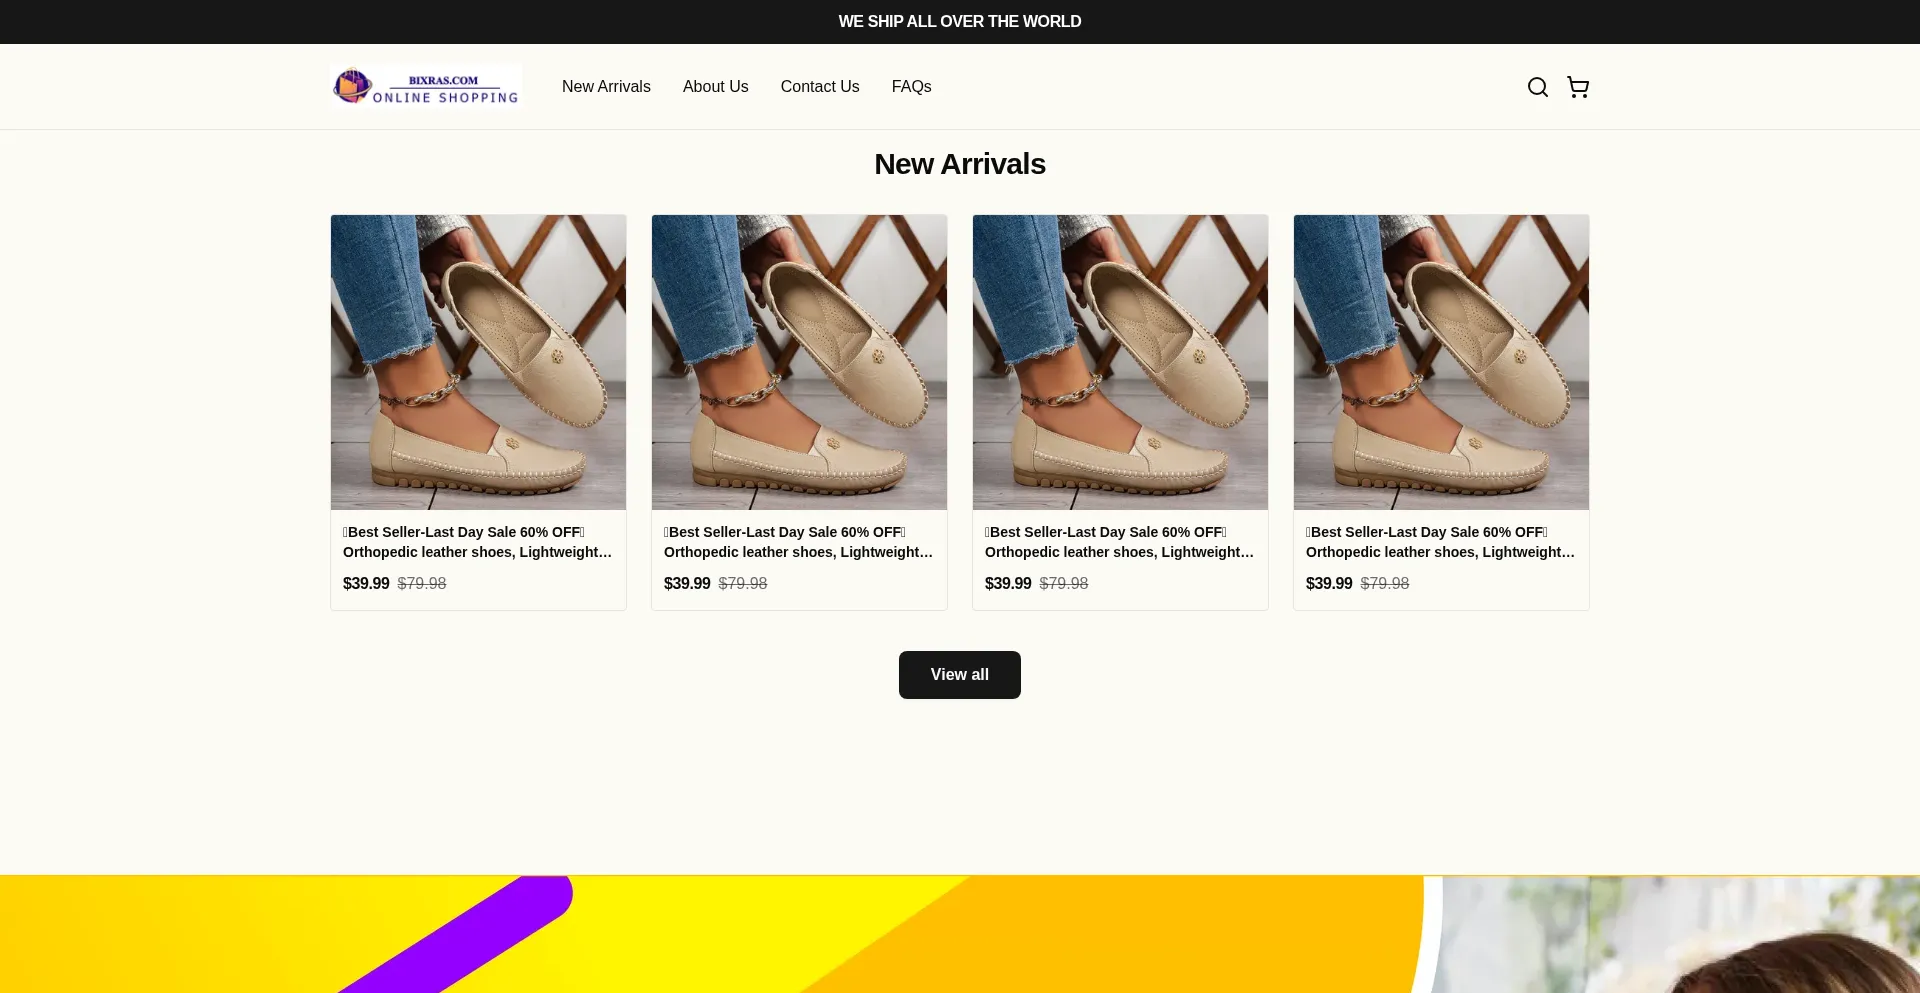This screenshot has height=993, width=1920.
Task: Click the $39.99 price on first product
Action: point(366,583)
